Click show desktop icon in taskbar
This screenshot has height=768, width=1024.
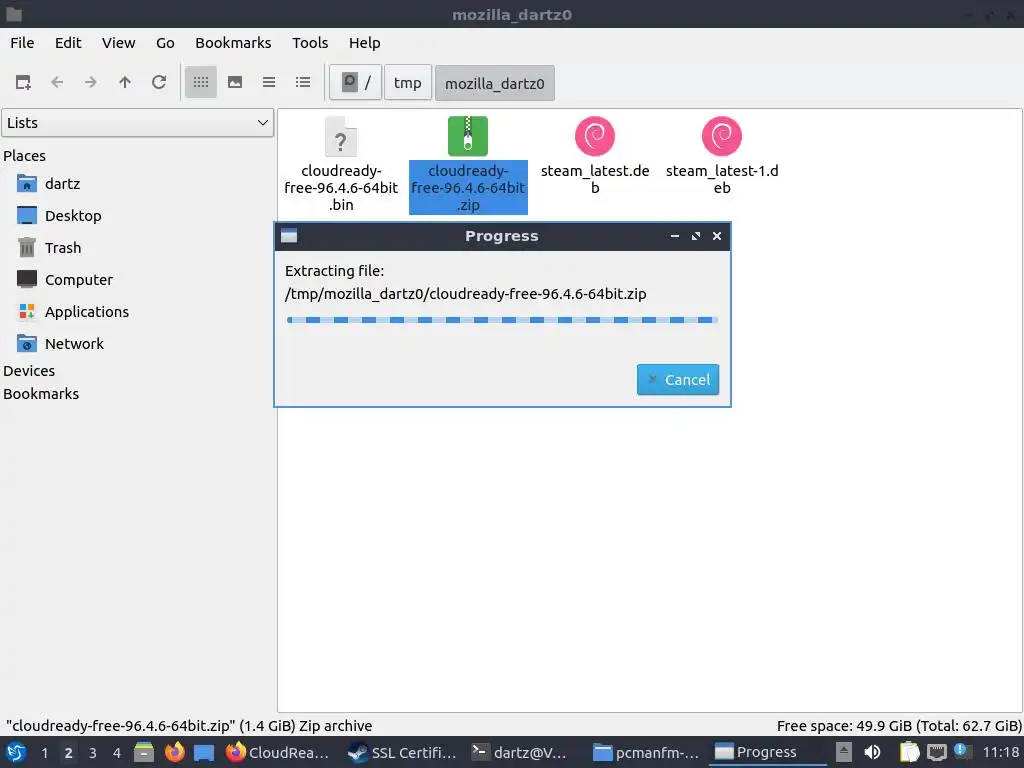204,752
